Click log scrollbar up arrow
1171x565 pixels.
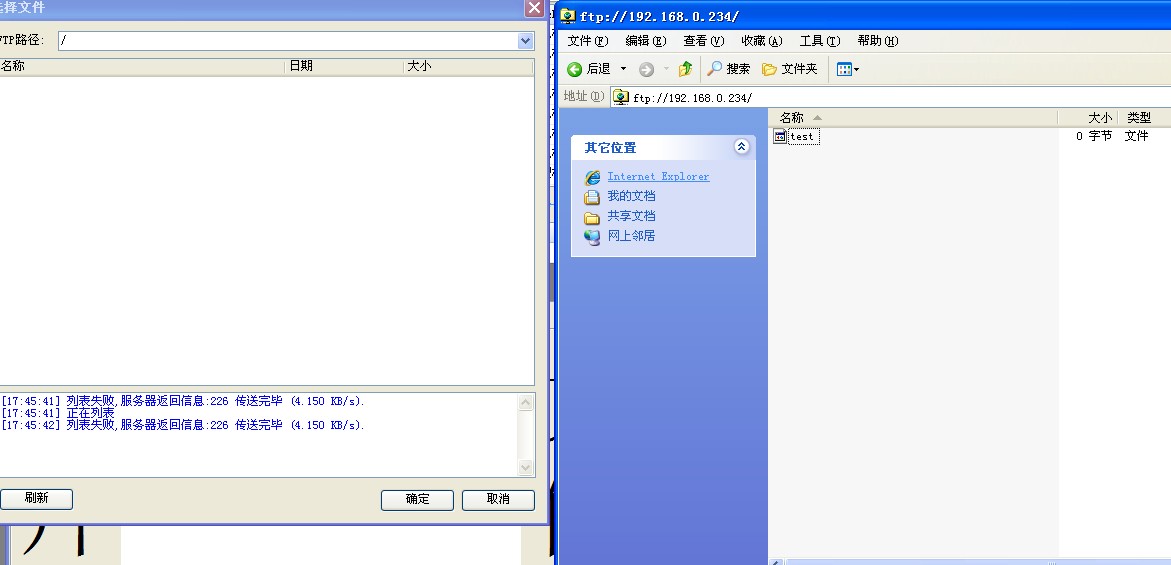[526, 402]
